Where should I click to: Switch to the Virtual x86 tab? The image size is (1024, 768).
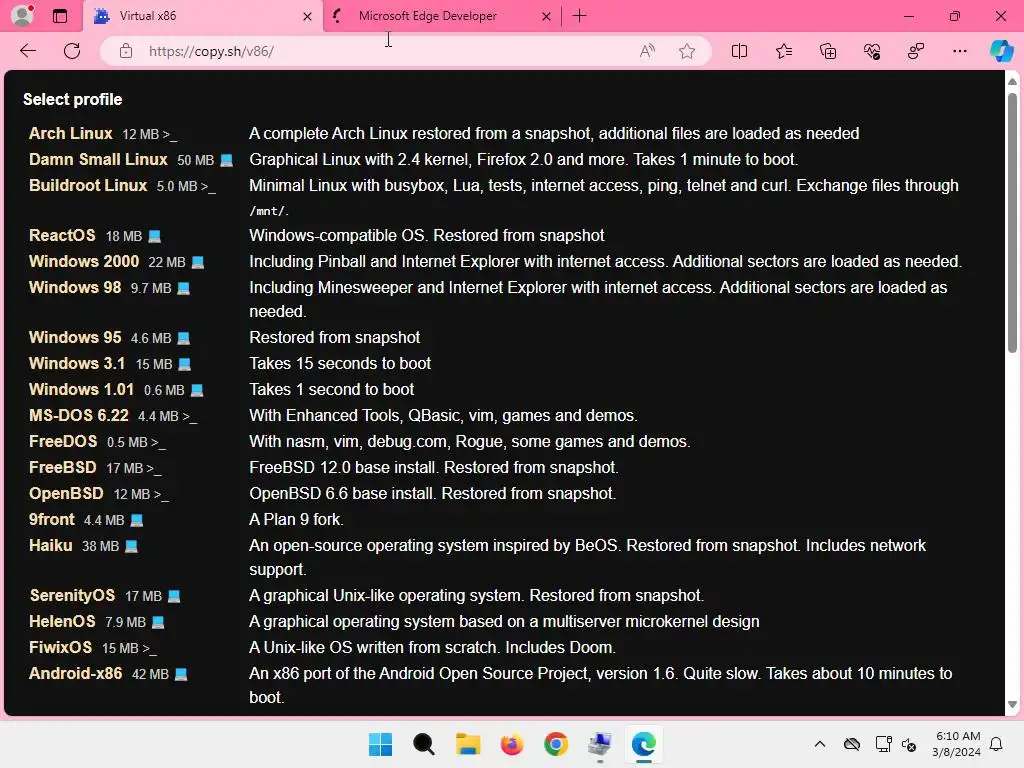pyautogui.click(x=202, y=16)
